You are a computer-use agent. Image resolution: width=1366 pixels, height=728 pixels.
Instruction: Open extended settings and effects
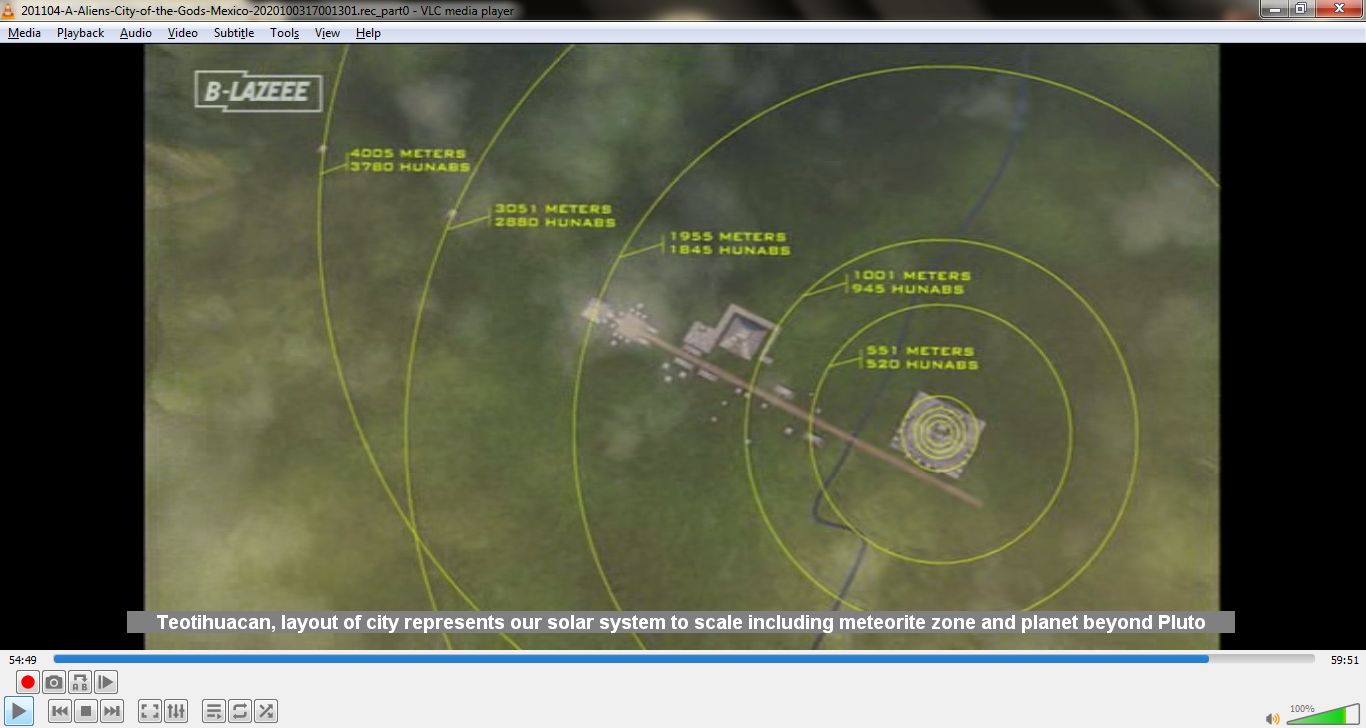(x=176, y=711)
